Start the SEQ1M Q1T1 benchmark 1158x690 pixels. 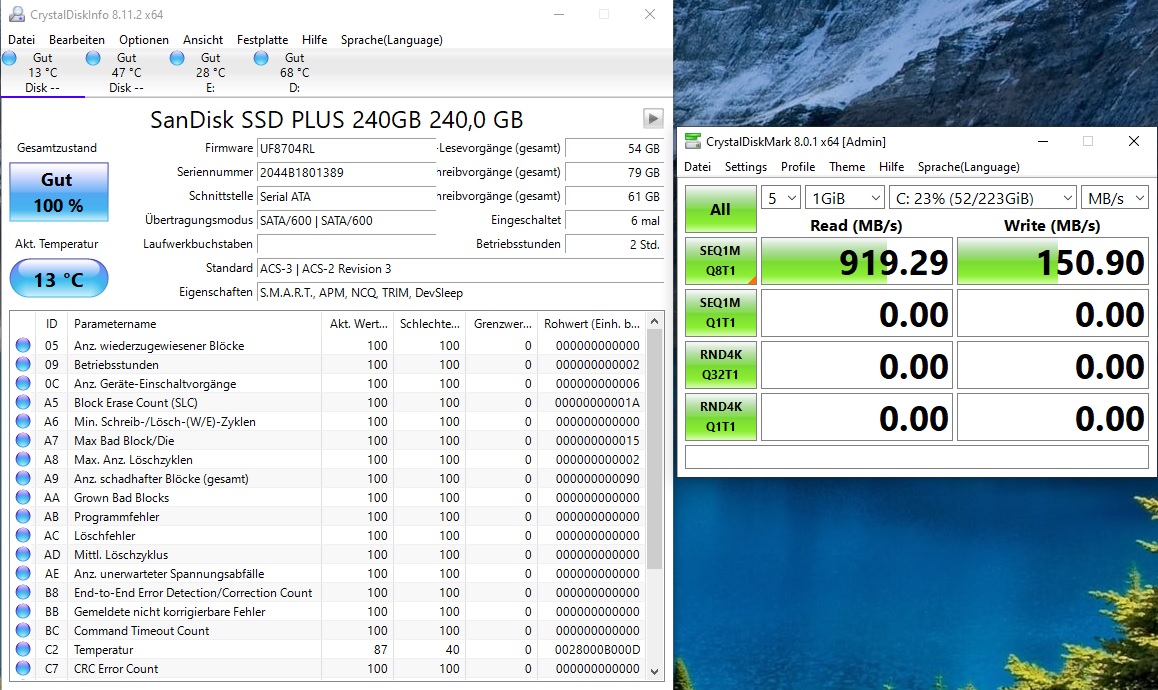[720, 312]
